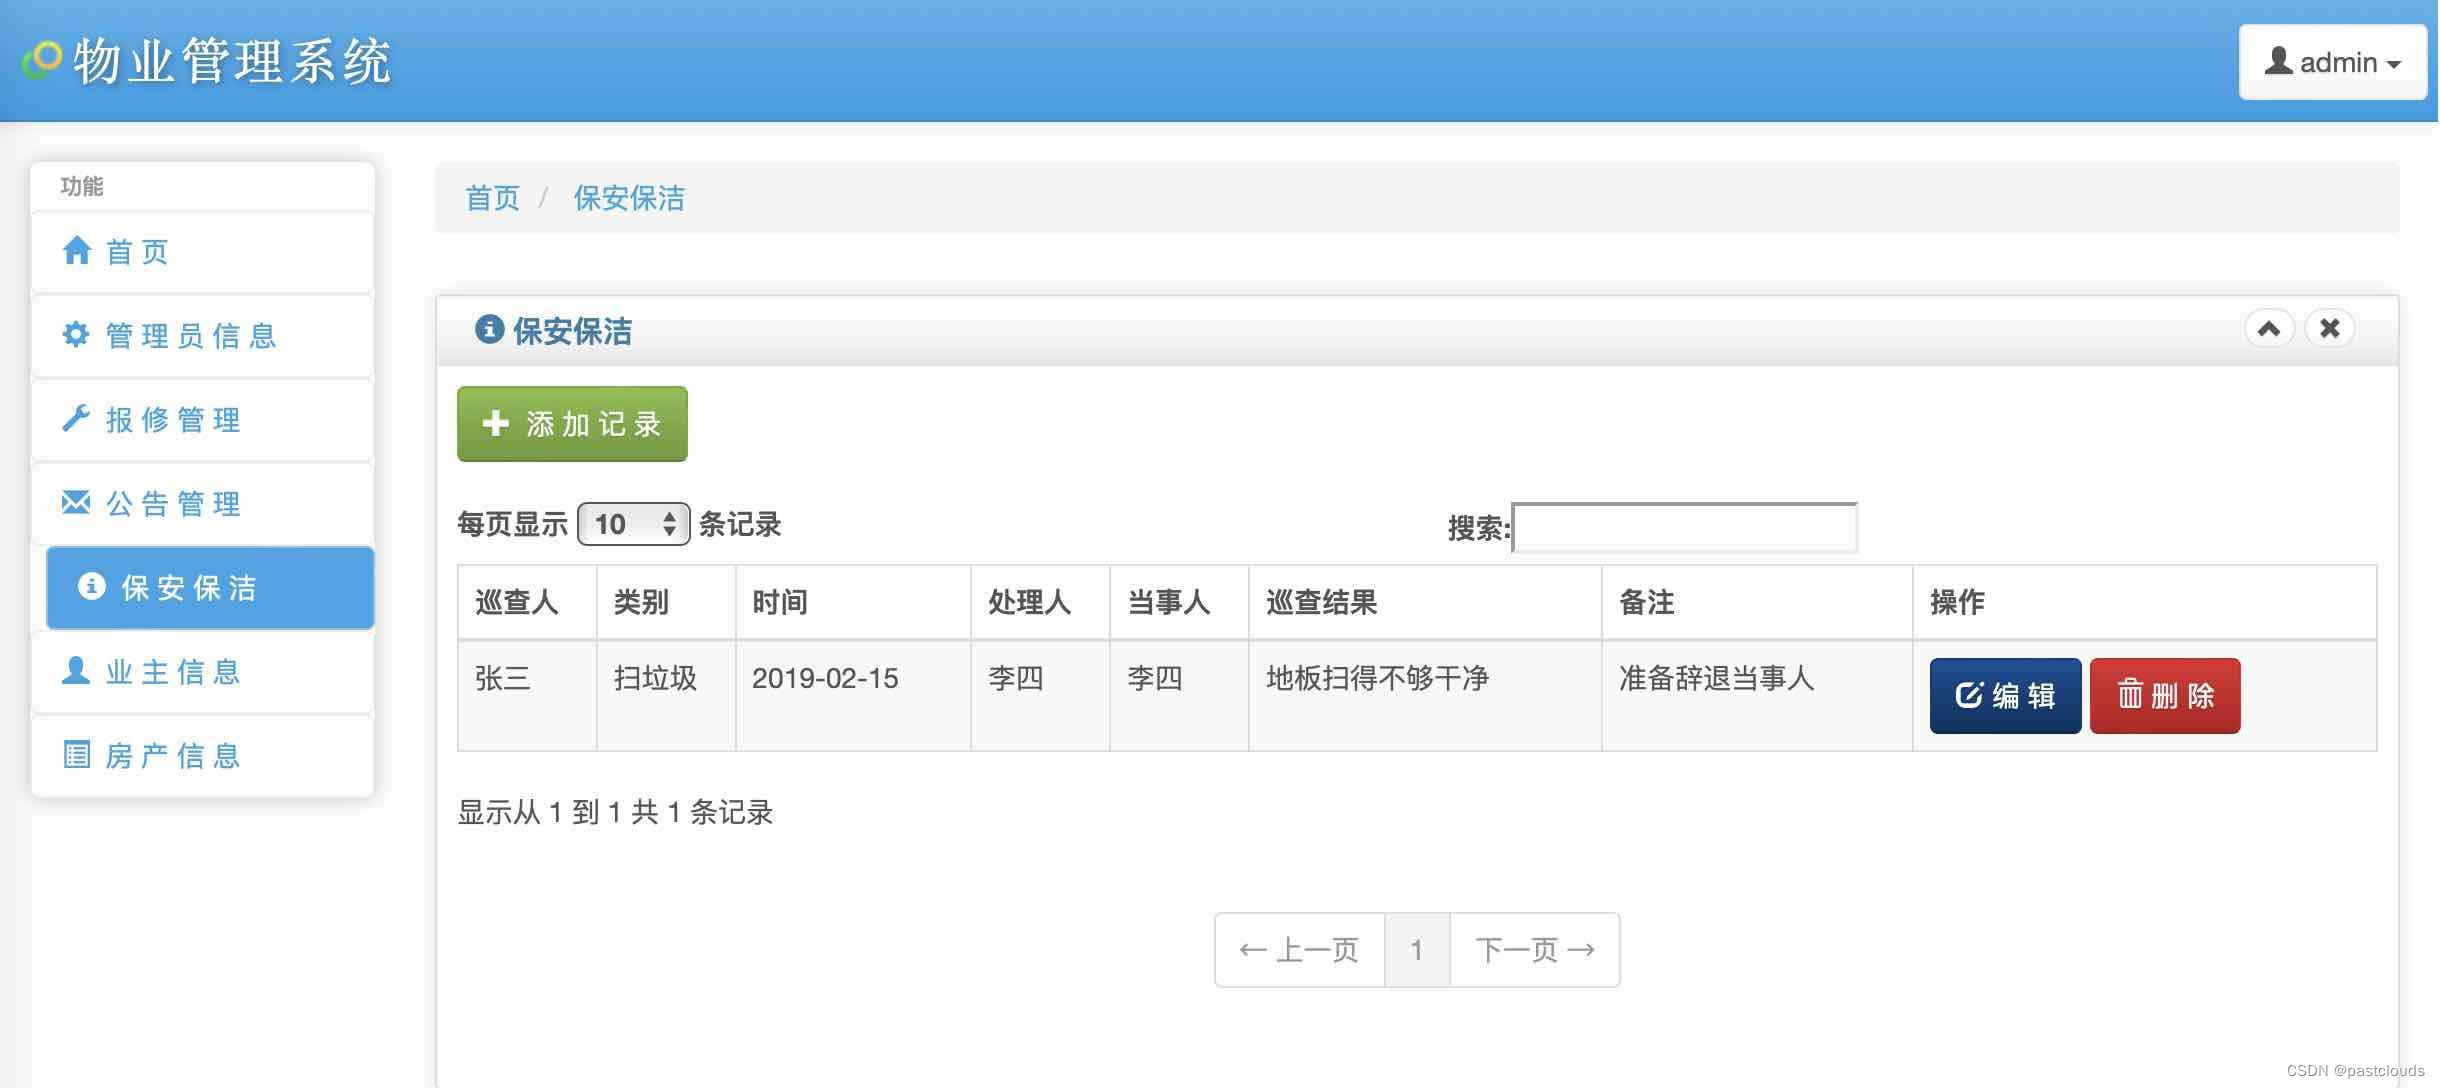
Task: Open the 公告管理 menu entry
Action: pyautogui.click(x=202, y=503)
